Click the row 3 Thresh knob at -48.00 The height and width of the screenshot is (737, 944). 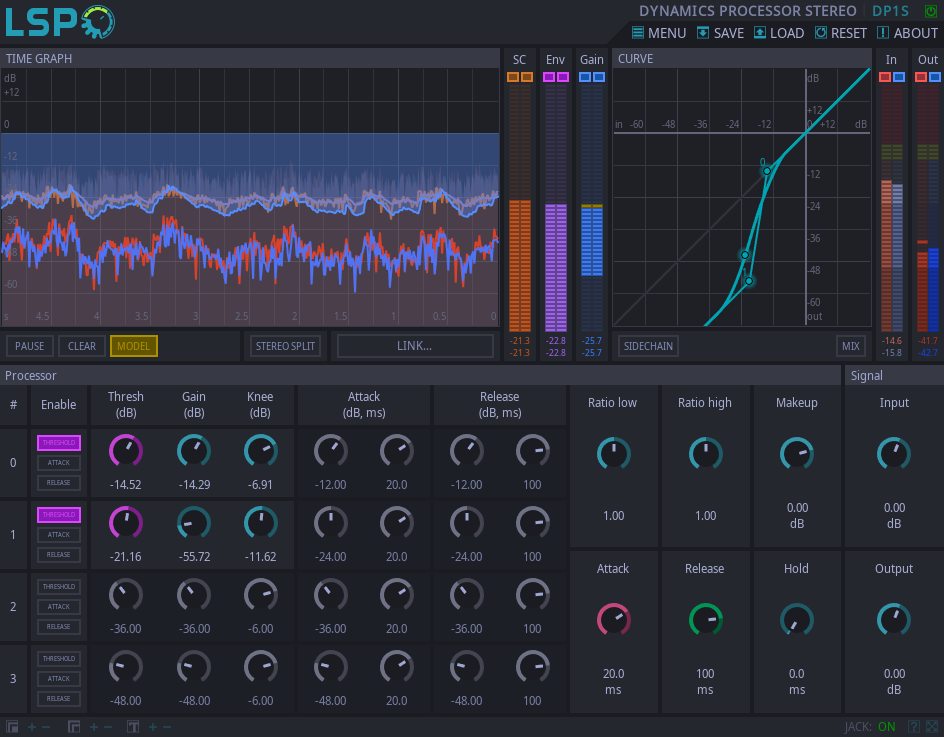(x=126, y=667)
